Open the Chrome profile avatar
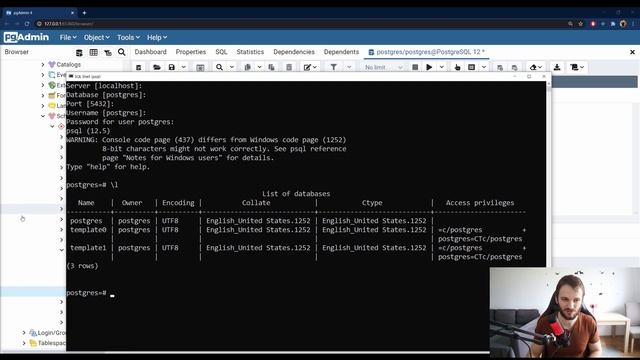 click(x=623, y=24)
